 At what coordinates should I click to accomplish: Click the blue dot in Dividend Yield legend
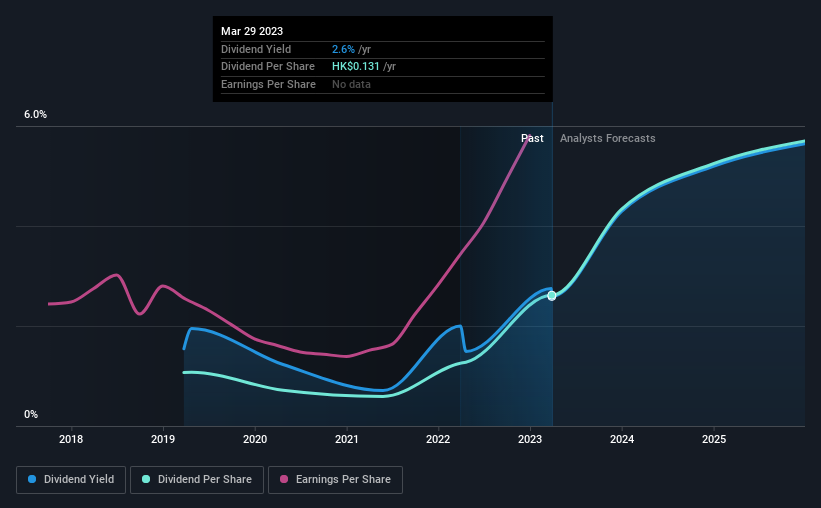(x=32, y=479)
